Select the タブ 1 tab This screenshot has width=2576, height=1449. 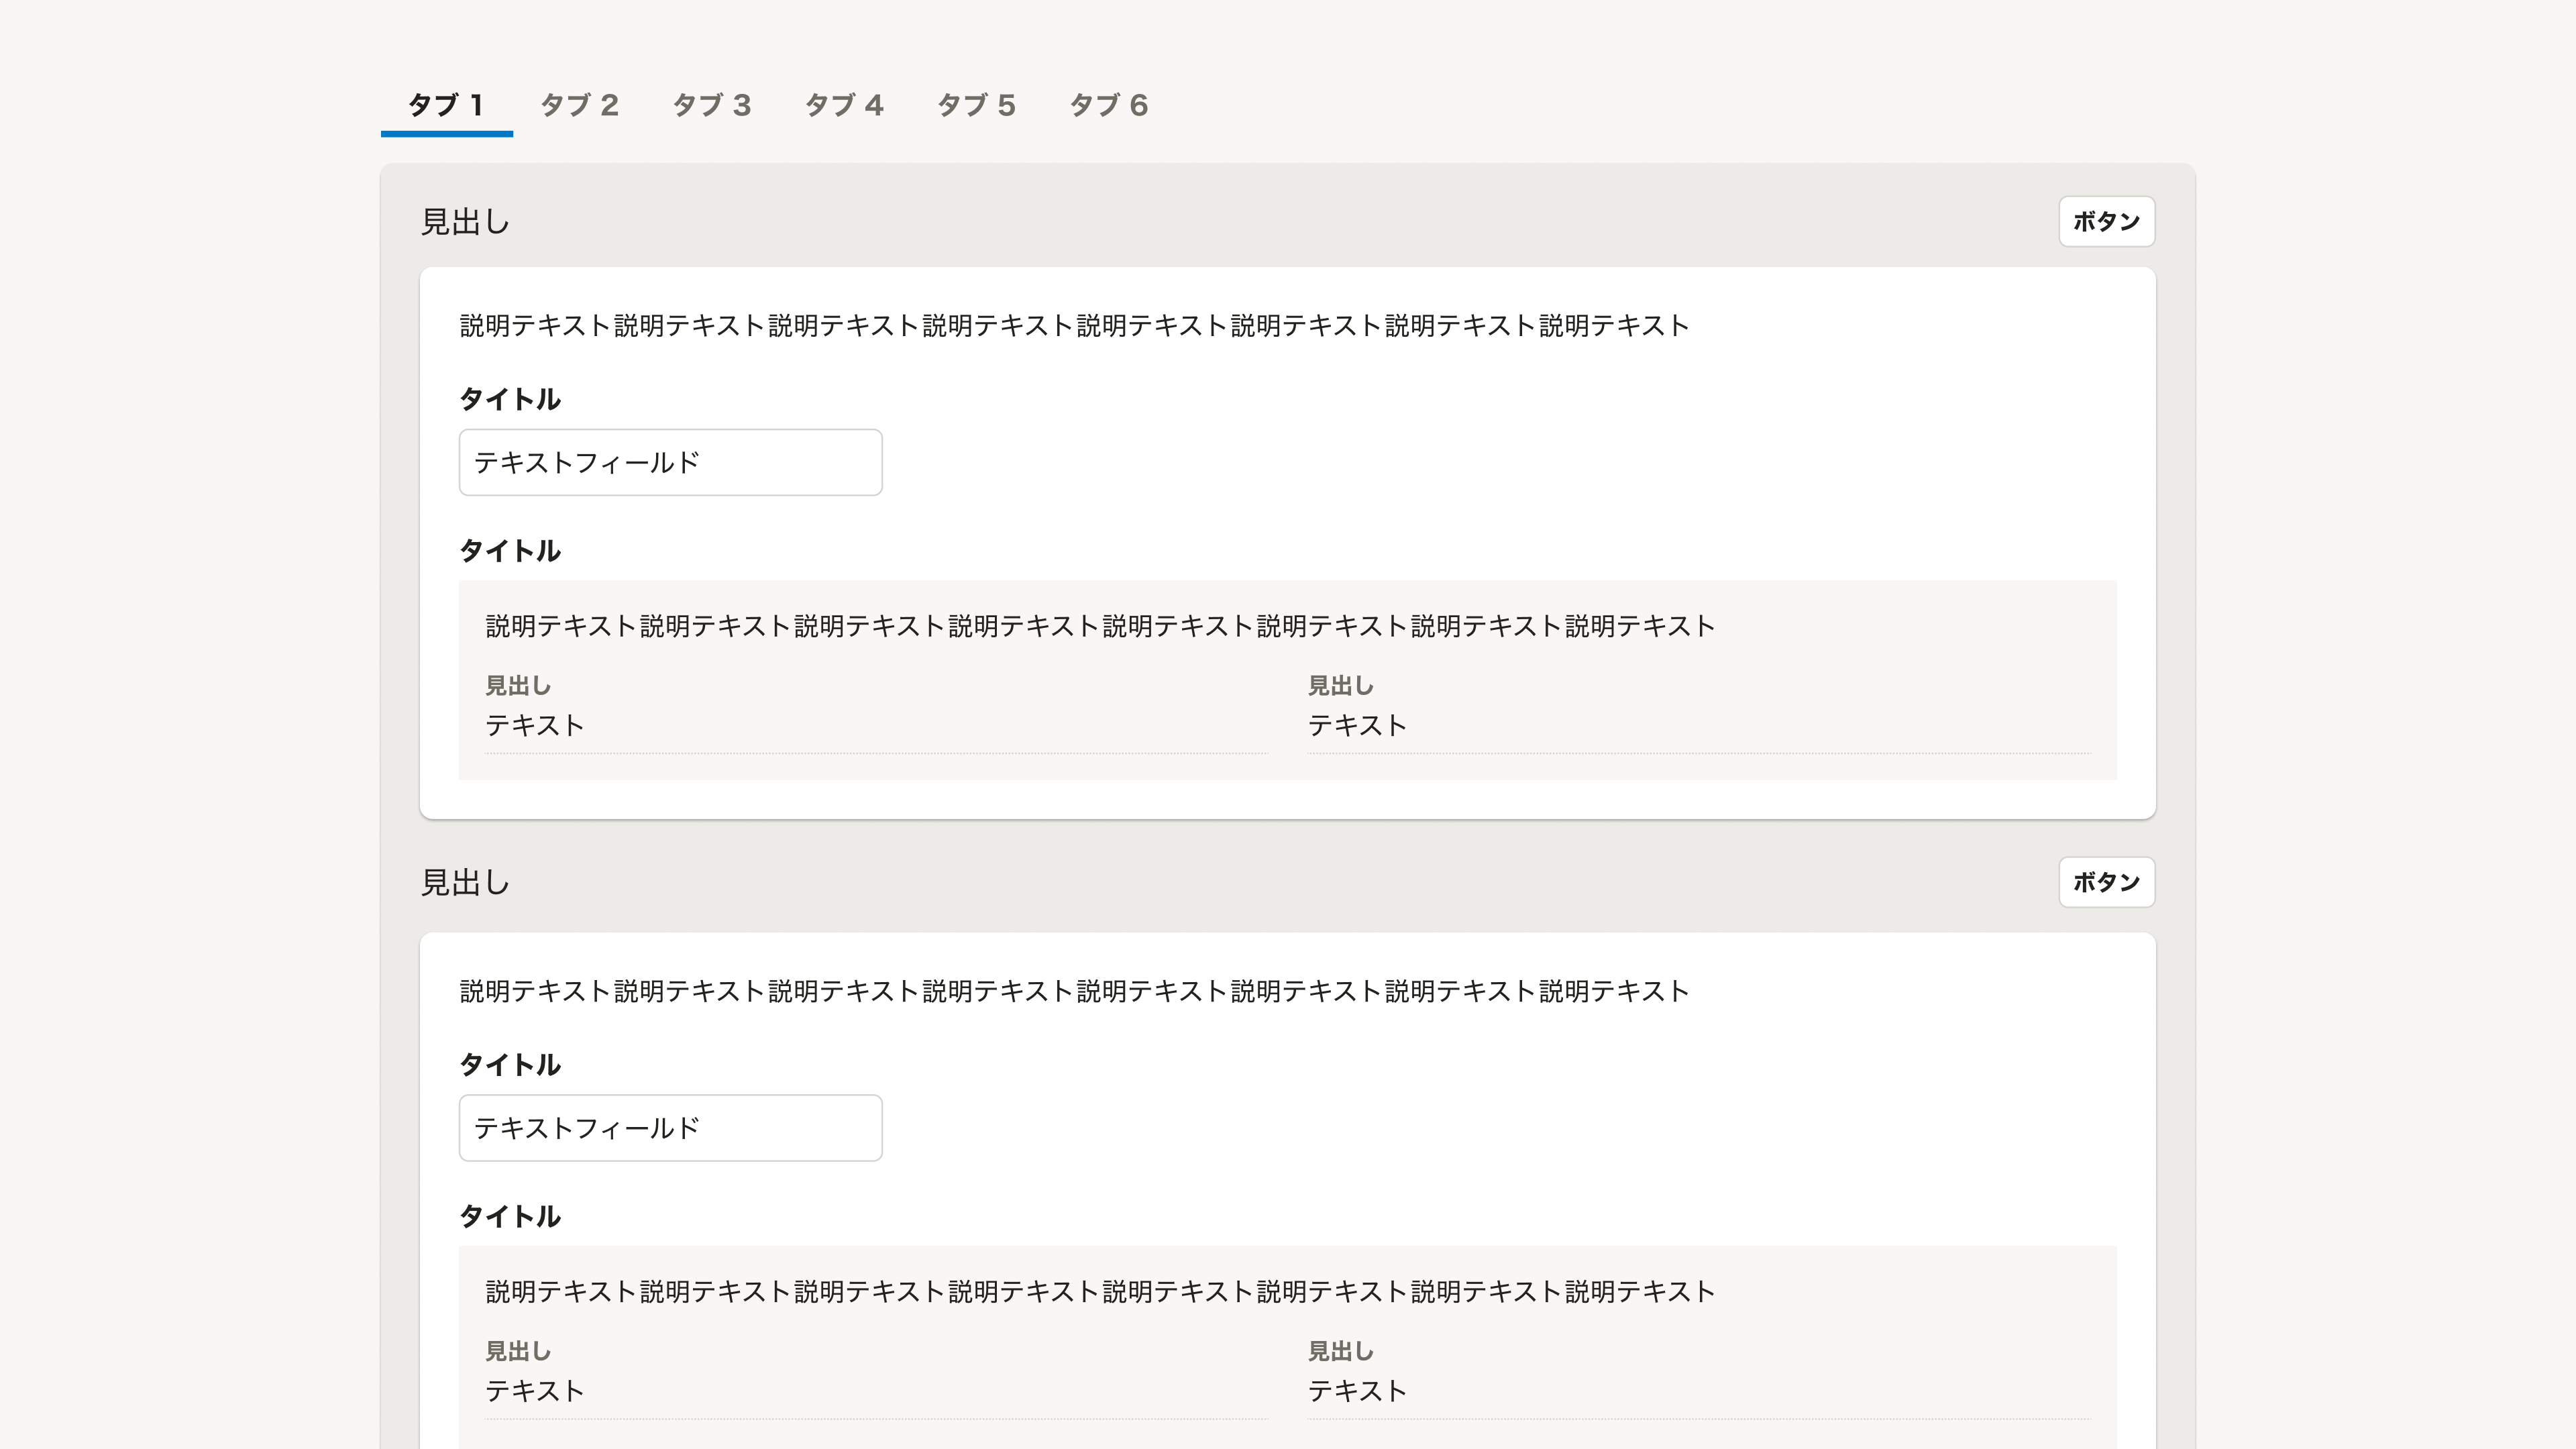pos(446,105)
